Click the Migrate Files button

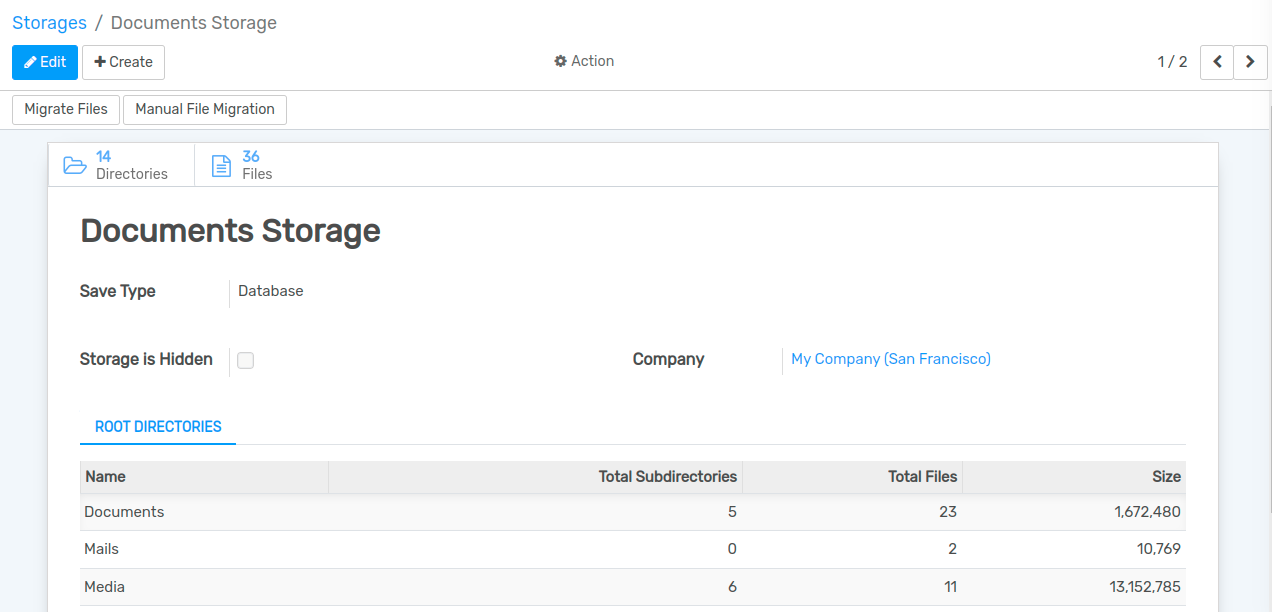66,109
